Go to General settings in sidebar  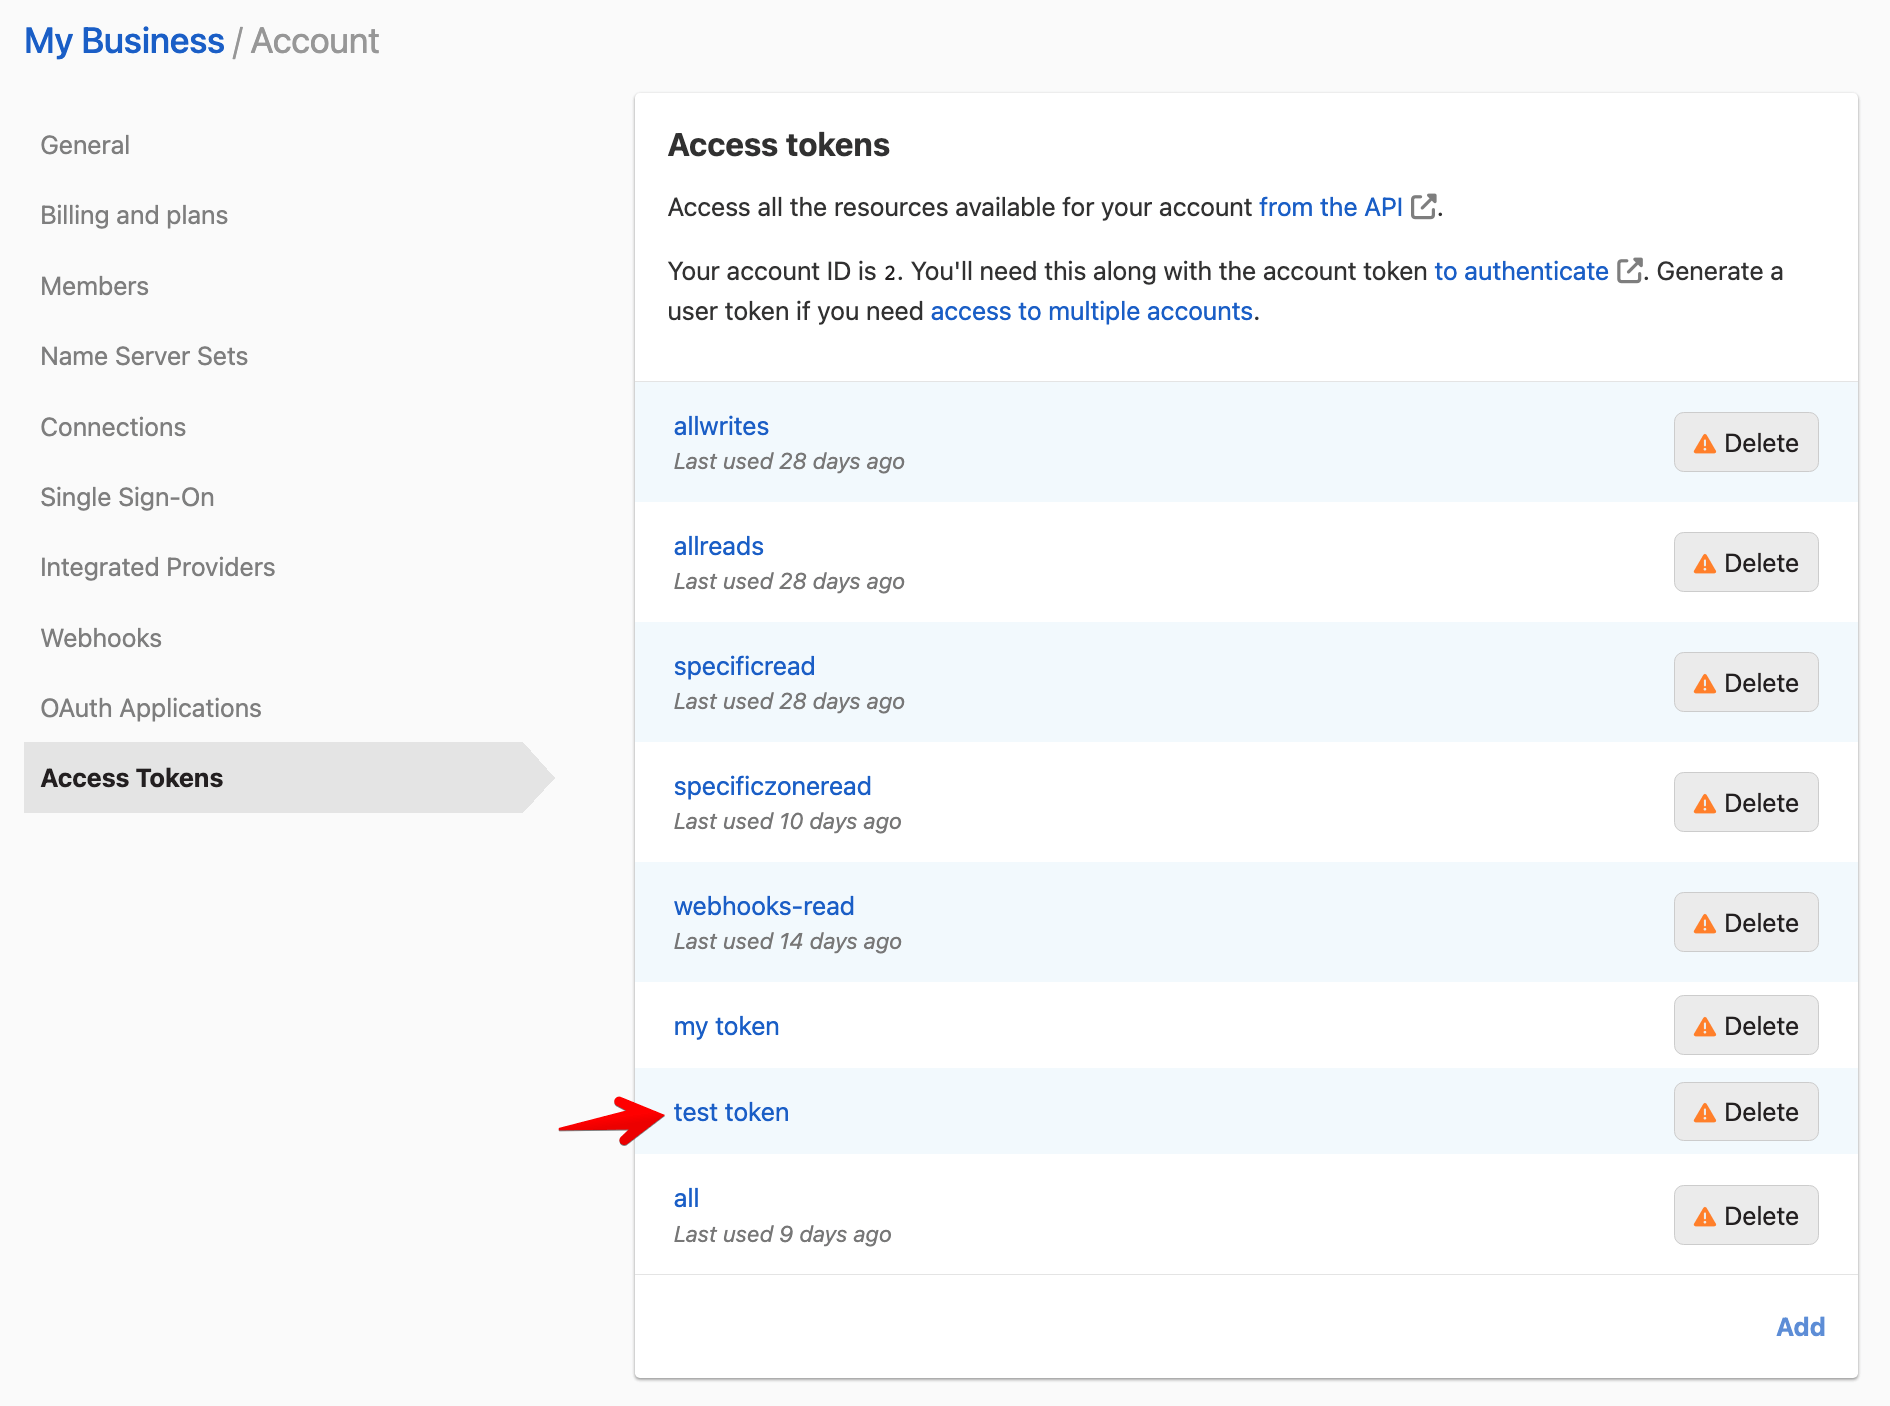tap(85, 145)
